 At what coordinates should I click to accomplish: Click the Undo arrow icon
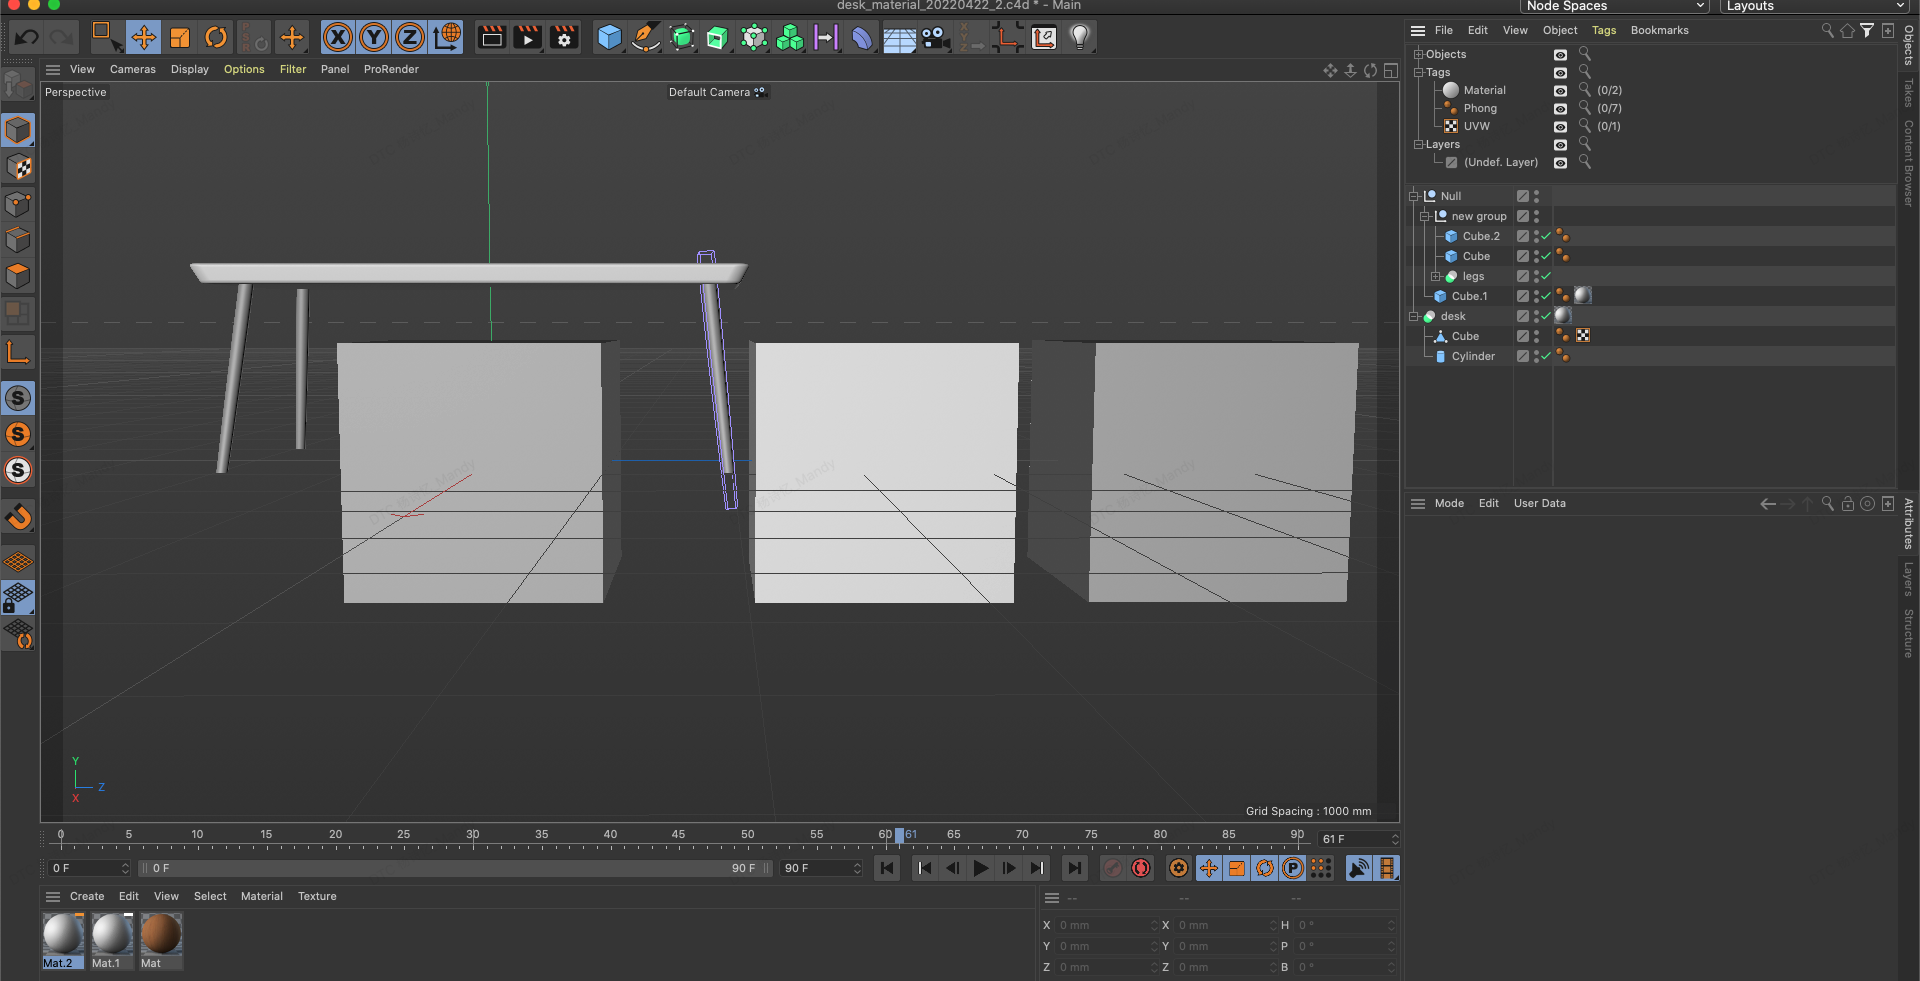click(27, 38)
